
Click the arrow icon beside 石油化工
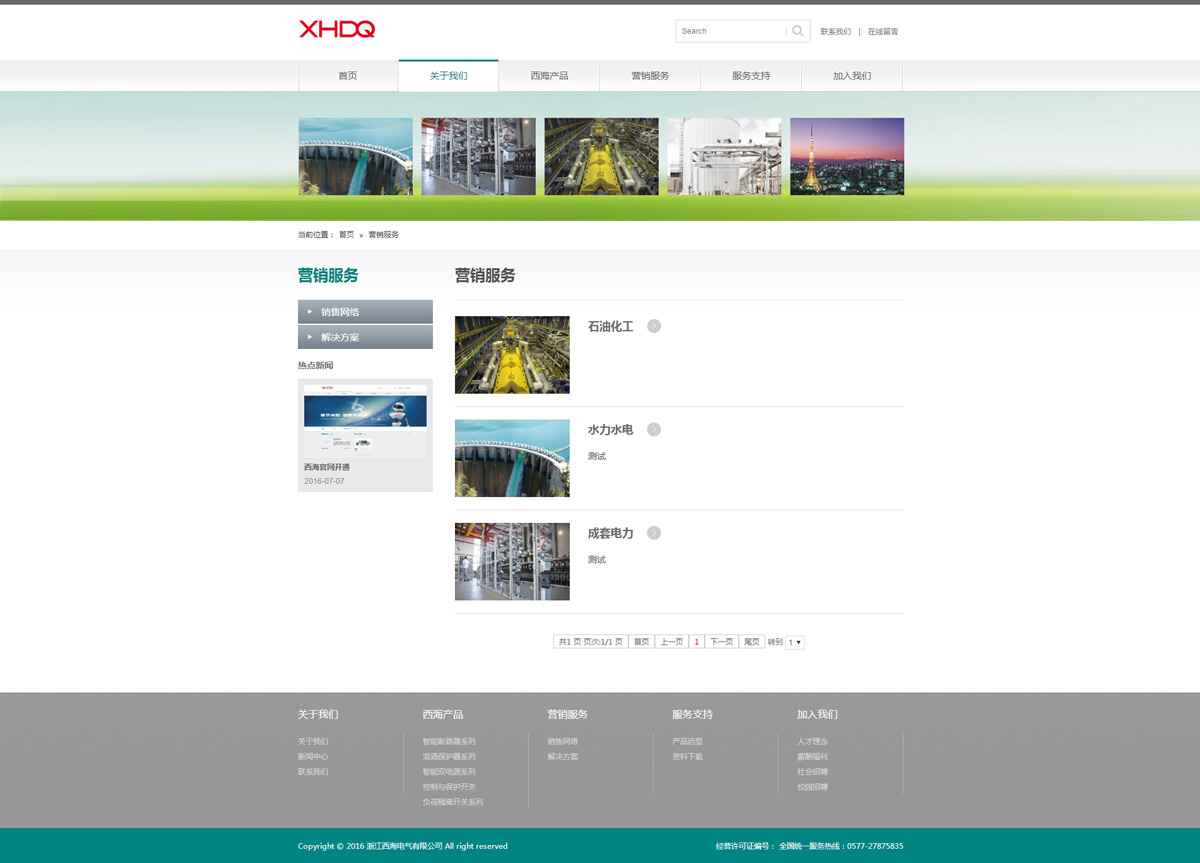coord(654,326)
